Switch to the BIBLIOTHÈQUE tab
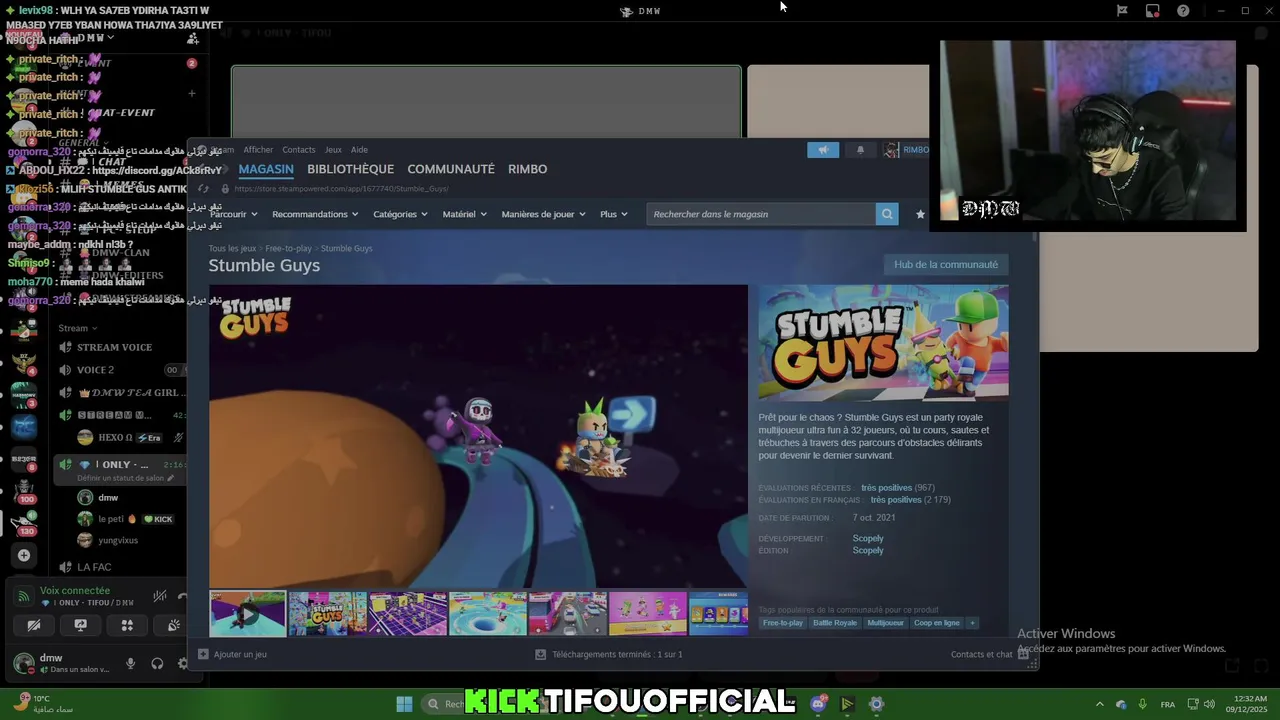Screen dimensions: 1280x720 tap(350, 169)
